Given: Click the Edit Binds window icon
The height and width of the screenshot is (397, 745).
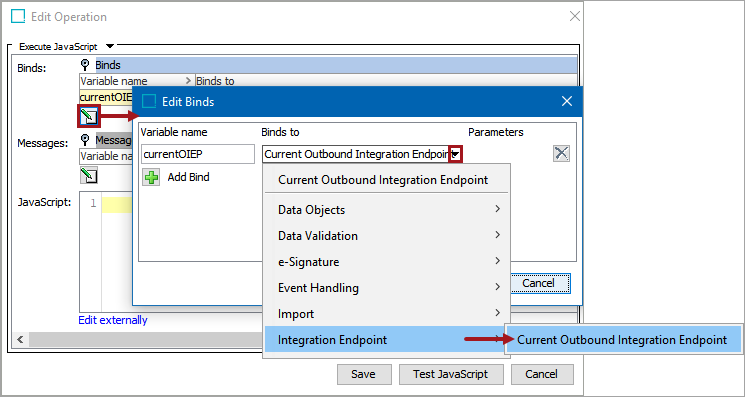Looking at the screenshot, I should click(x=149, y=102).
